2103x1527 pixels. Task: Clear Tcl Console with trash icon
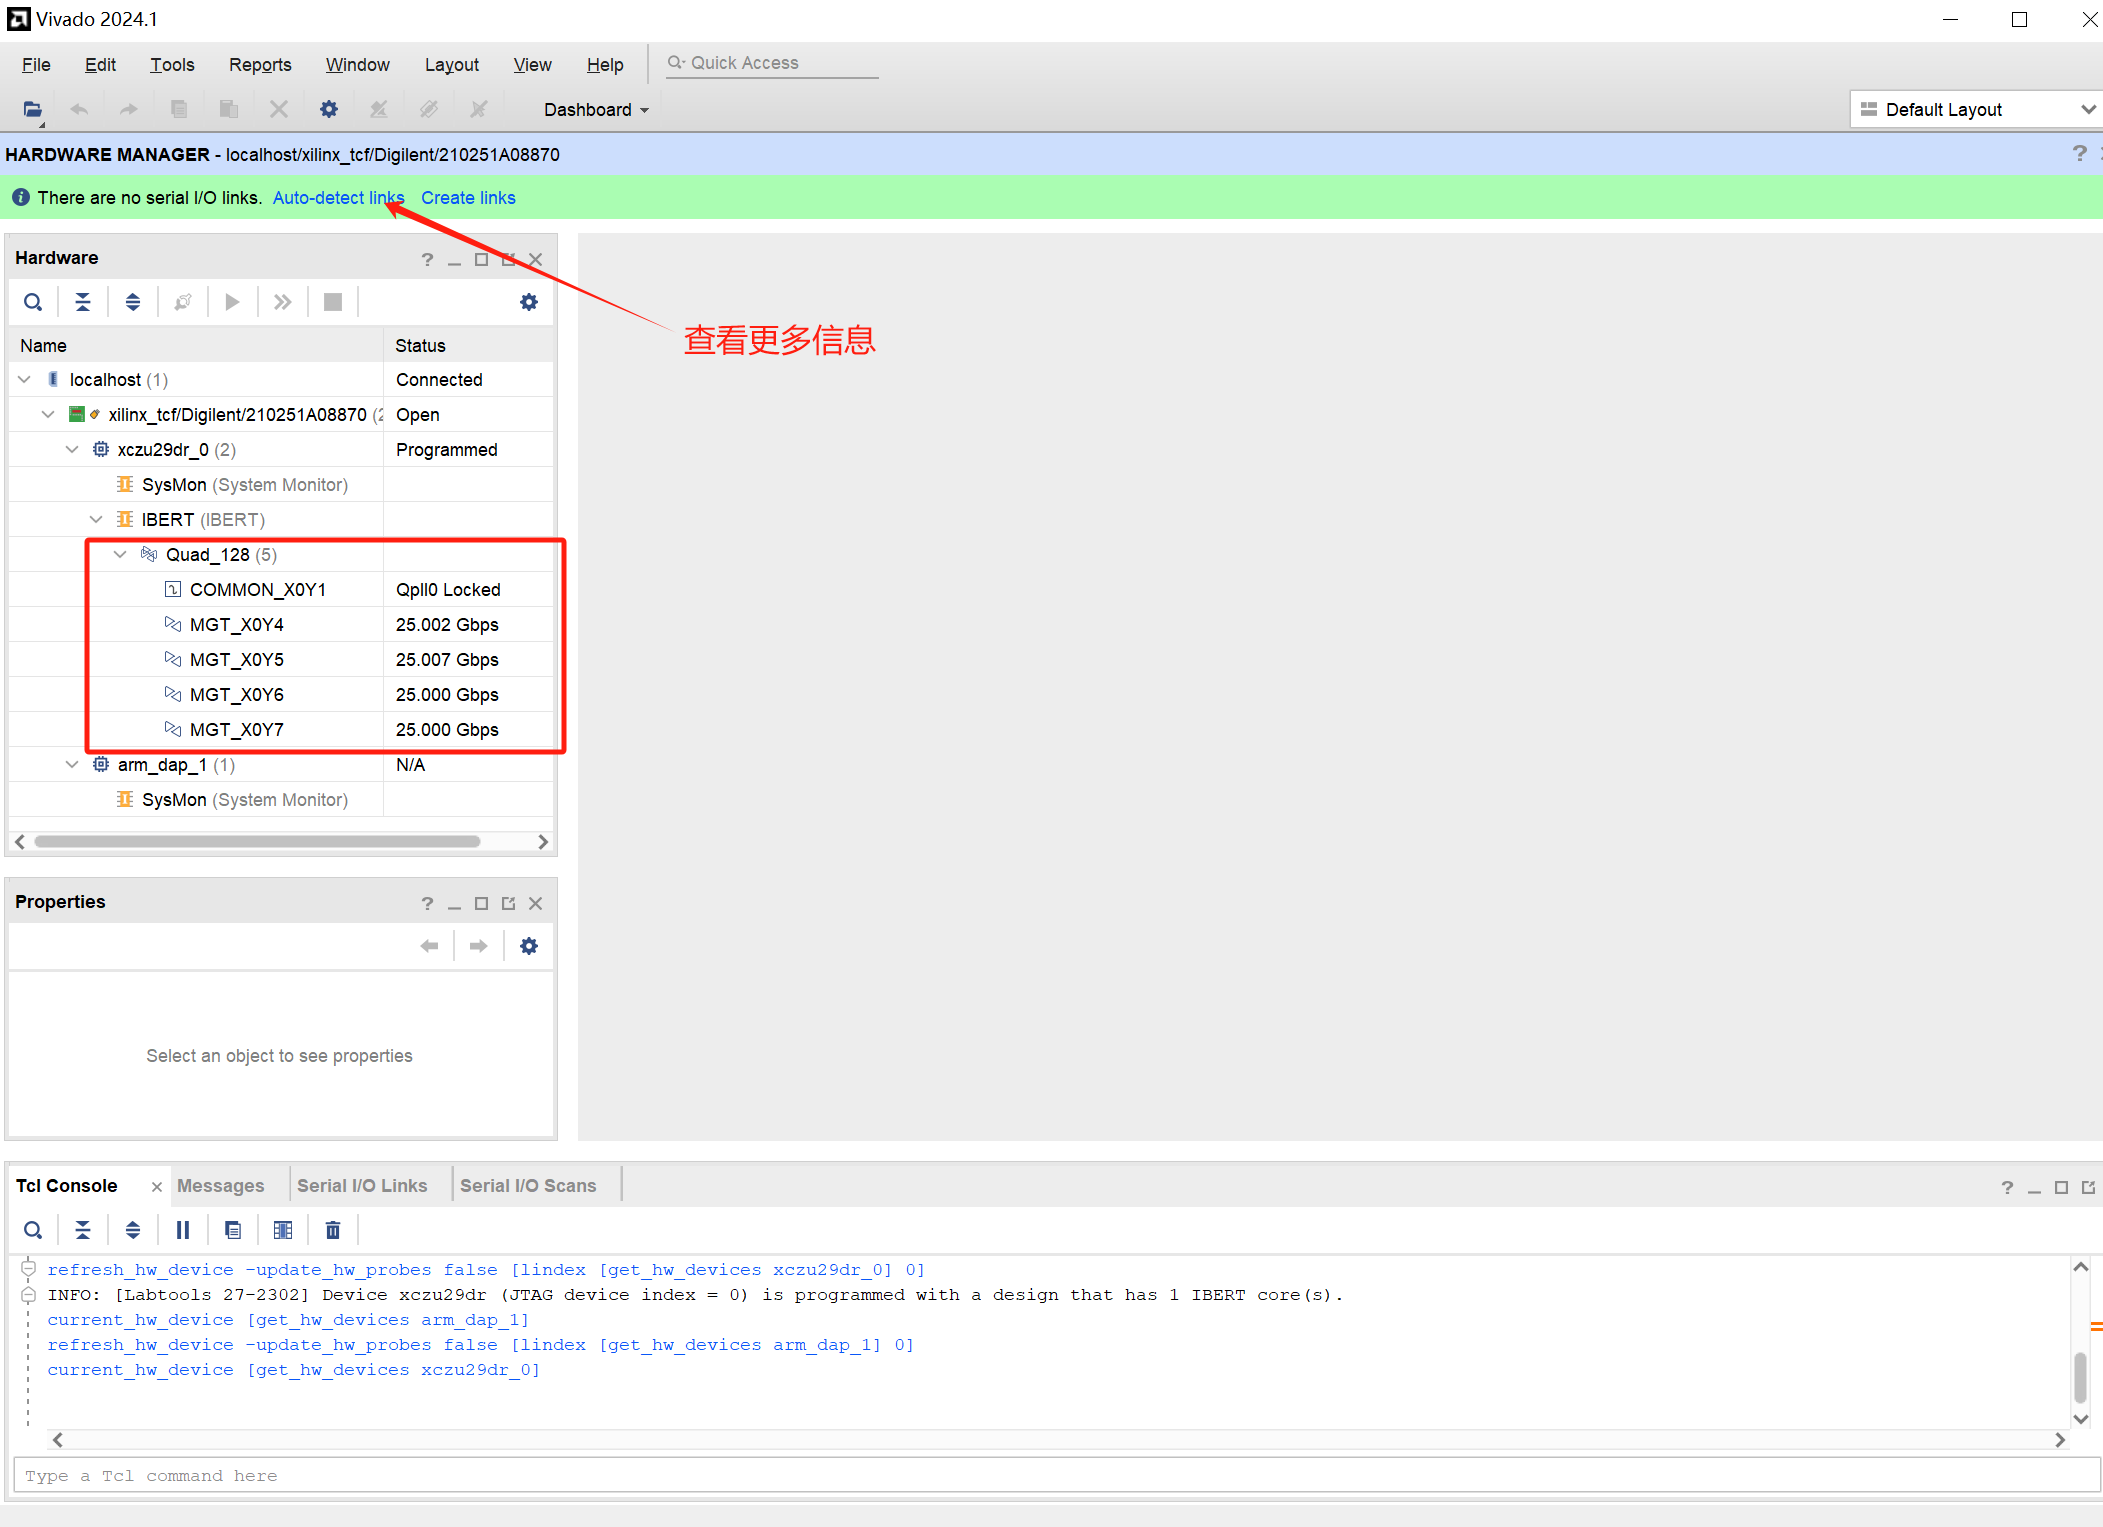pyautogui.click(x=333, y=1230)
